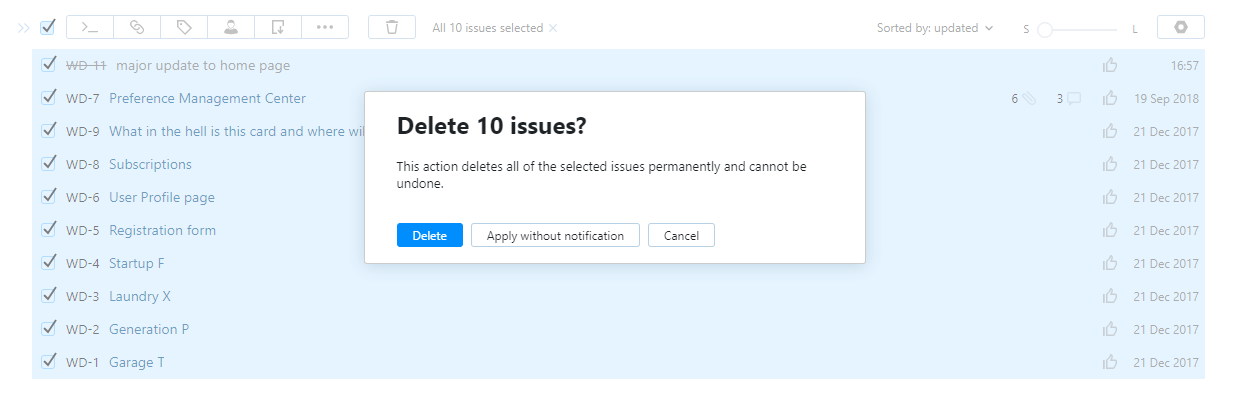Uncheck the WD-4 issue checkbox

click(x=48, y=263)
